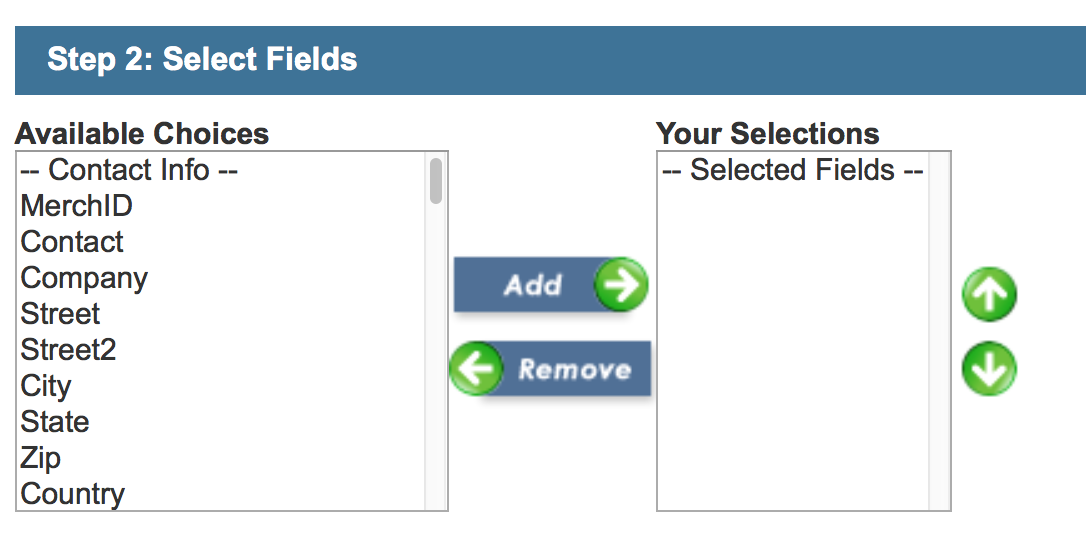Image resolution: width=1086 pixels, height=544 pixels.
Task: Click the -- Contact Info -- group header
Action: pyautogui.click(x=129, y=170)
